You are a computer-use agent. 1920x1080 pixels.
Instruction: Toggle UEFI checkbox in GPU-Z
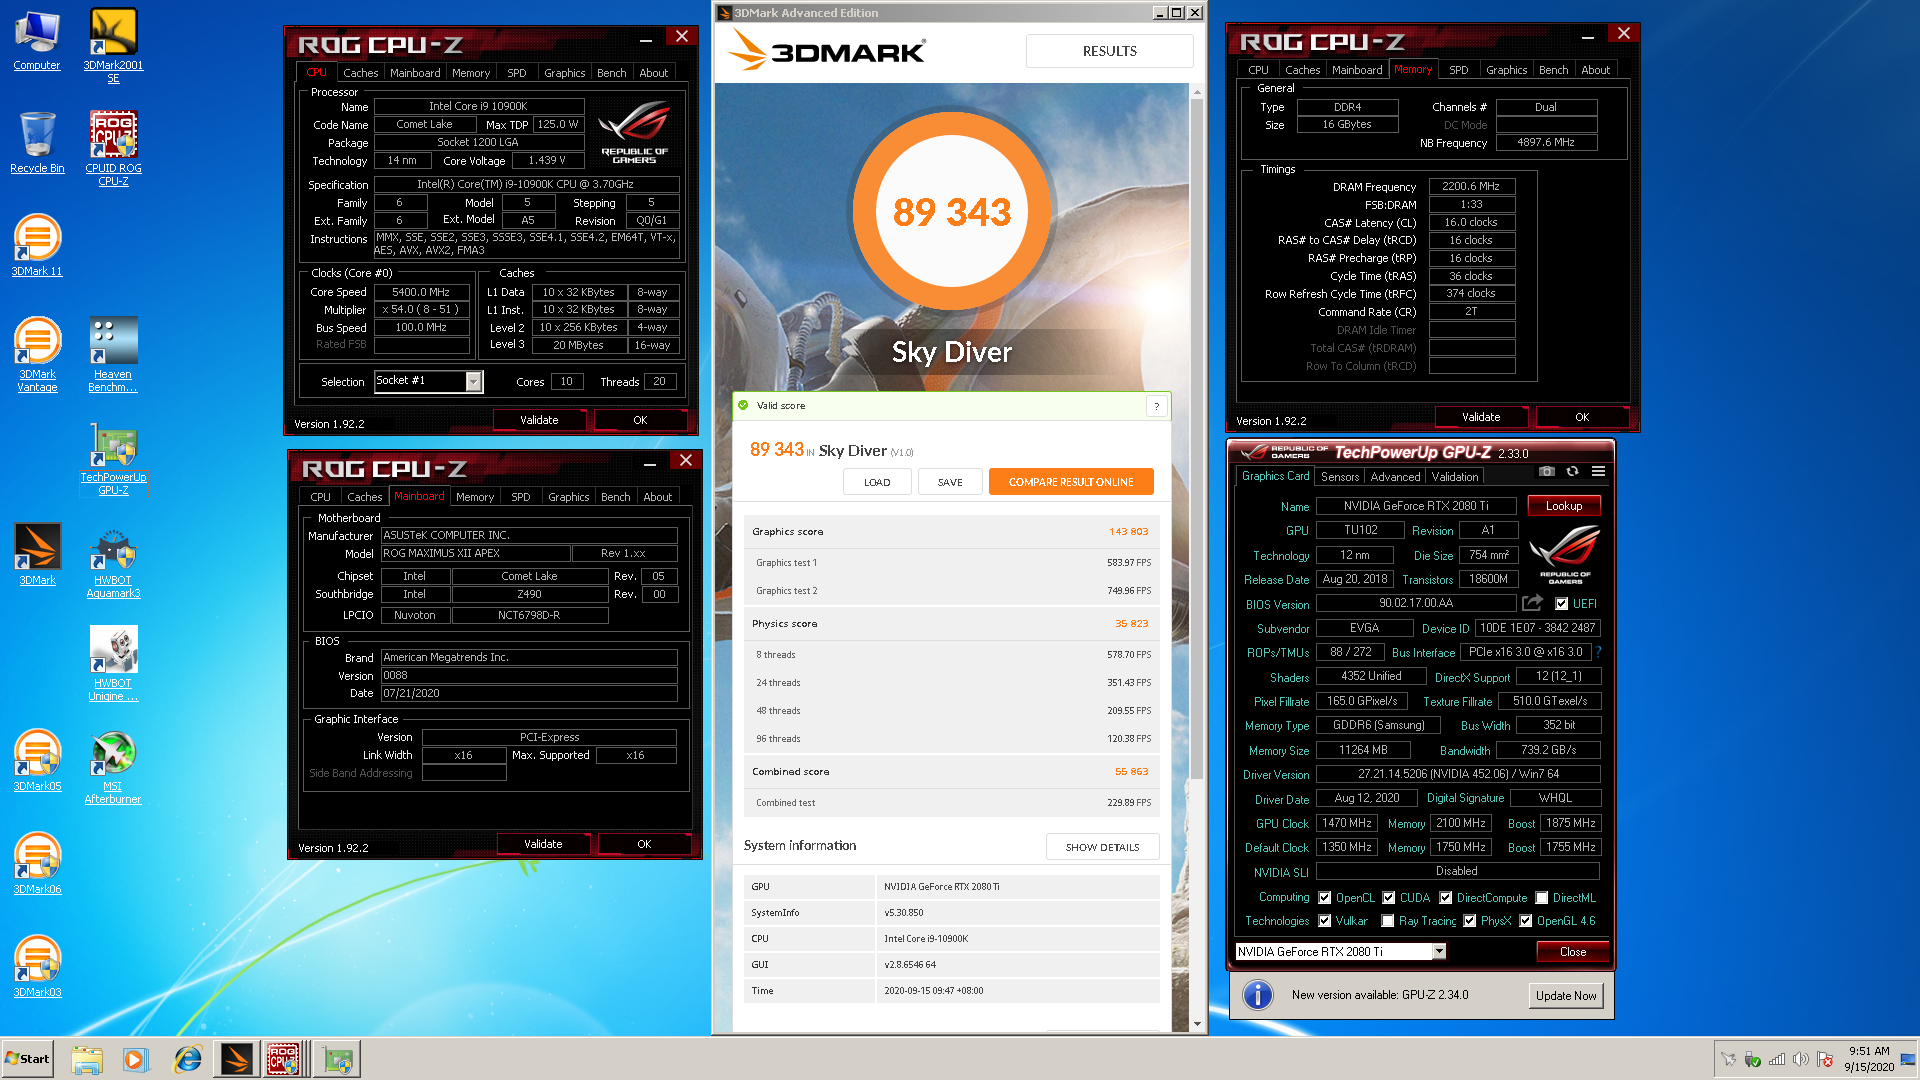click(1562, 604)
